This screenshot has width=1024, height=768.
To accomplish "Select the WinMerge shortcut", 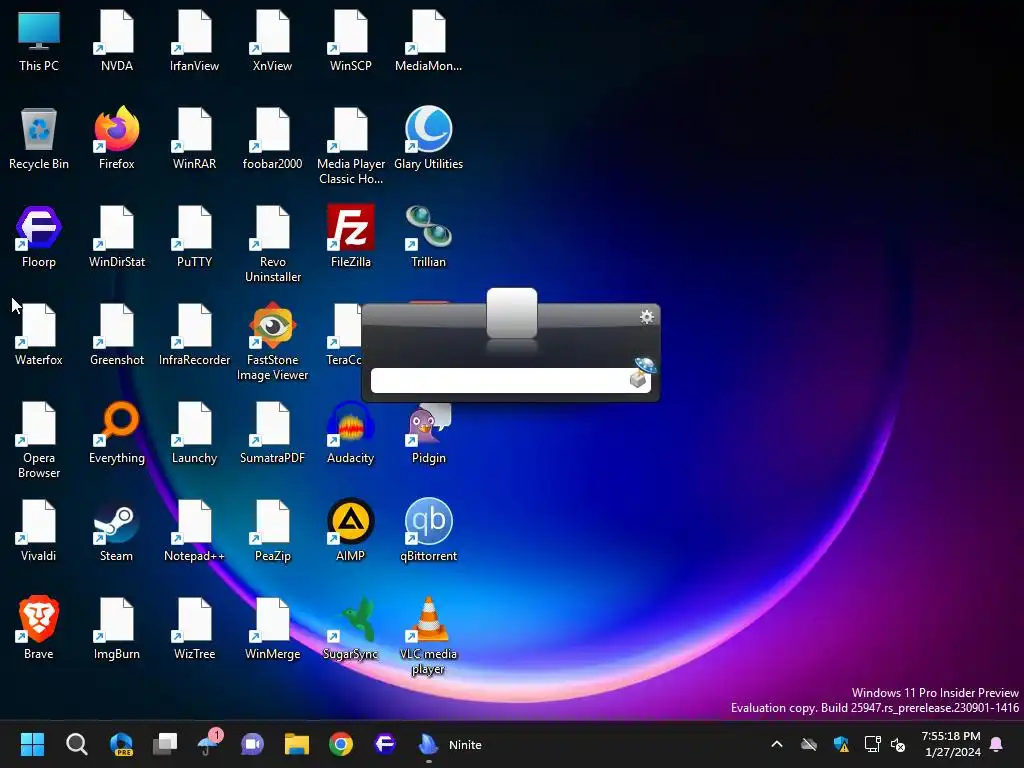I will [272, 629].
